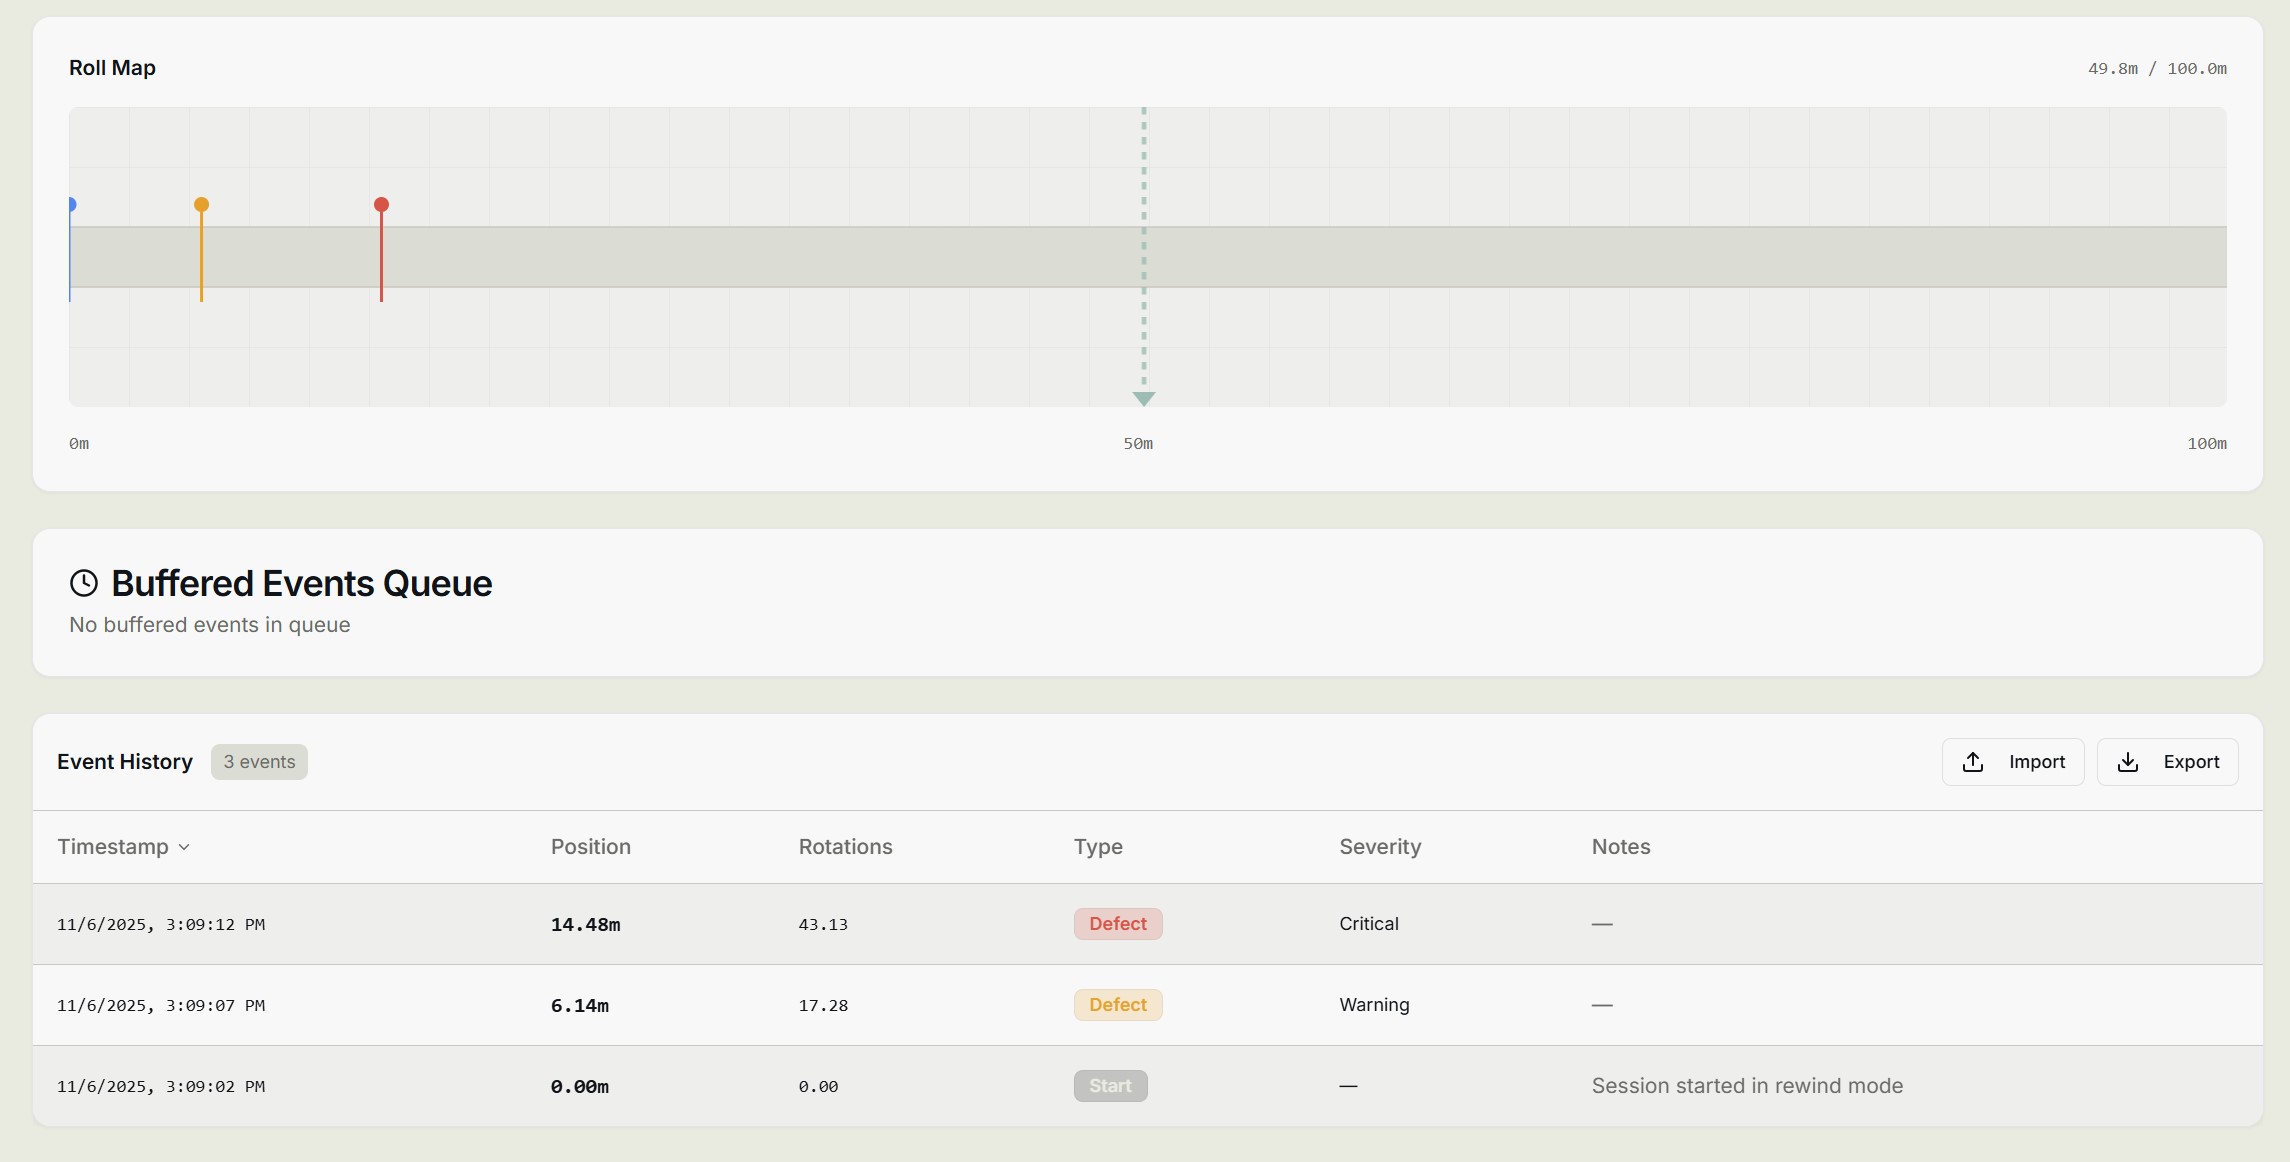Click the 50m axis label under the roll map
Screen dimensions: 2290x1162
click(x=1138, y=443)
